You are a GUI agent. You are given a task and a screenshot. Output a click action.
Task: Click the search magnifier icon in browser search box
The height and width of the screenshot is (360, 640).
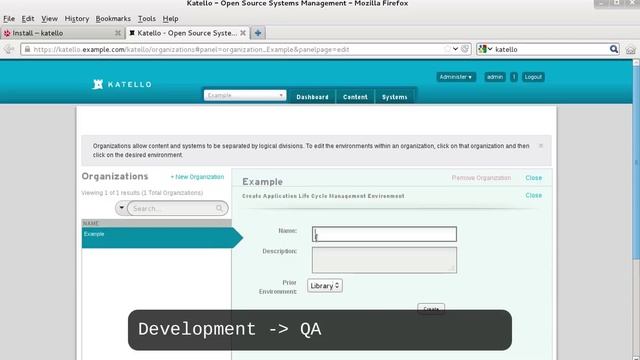[614, 49]
